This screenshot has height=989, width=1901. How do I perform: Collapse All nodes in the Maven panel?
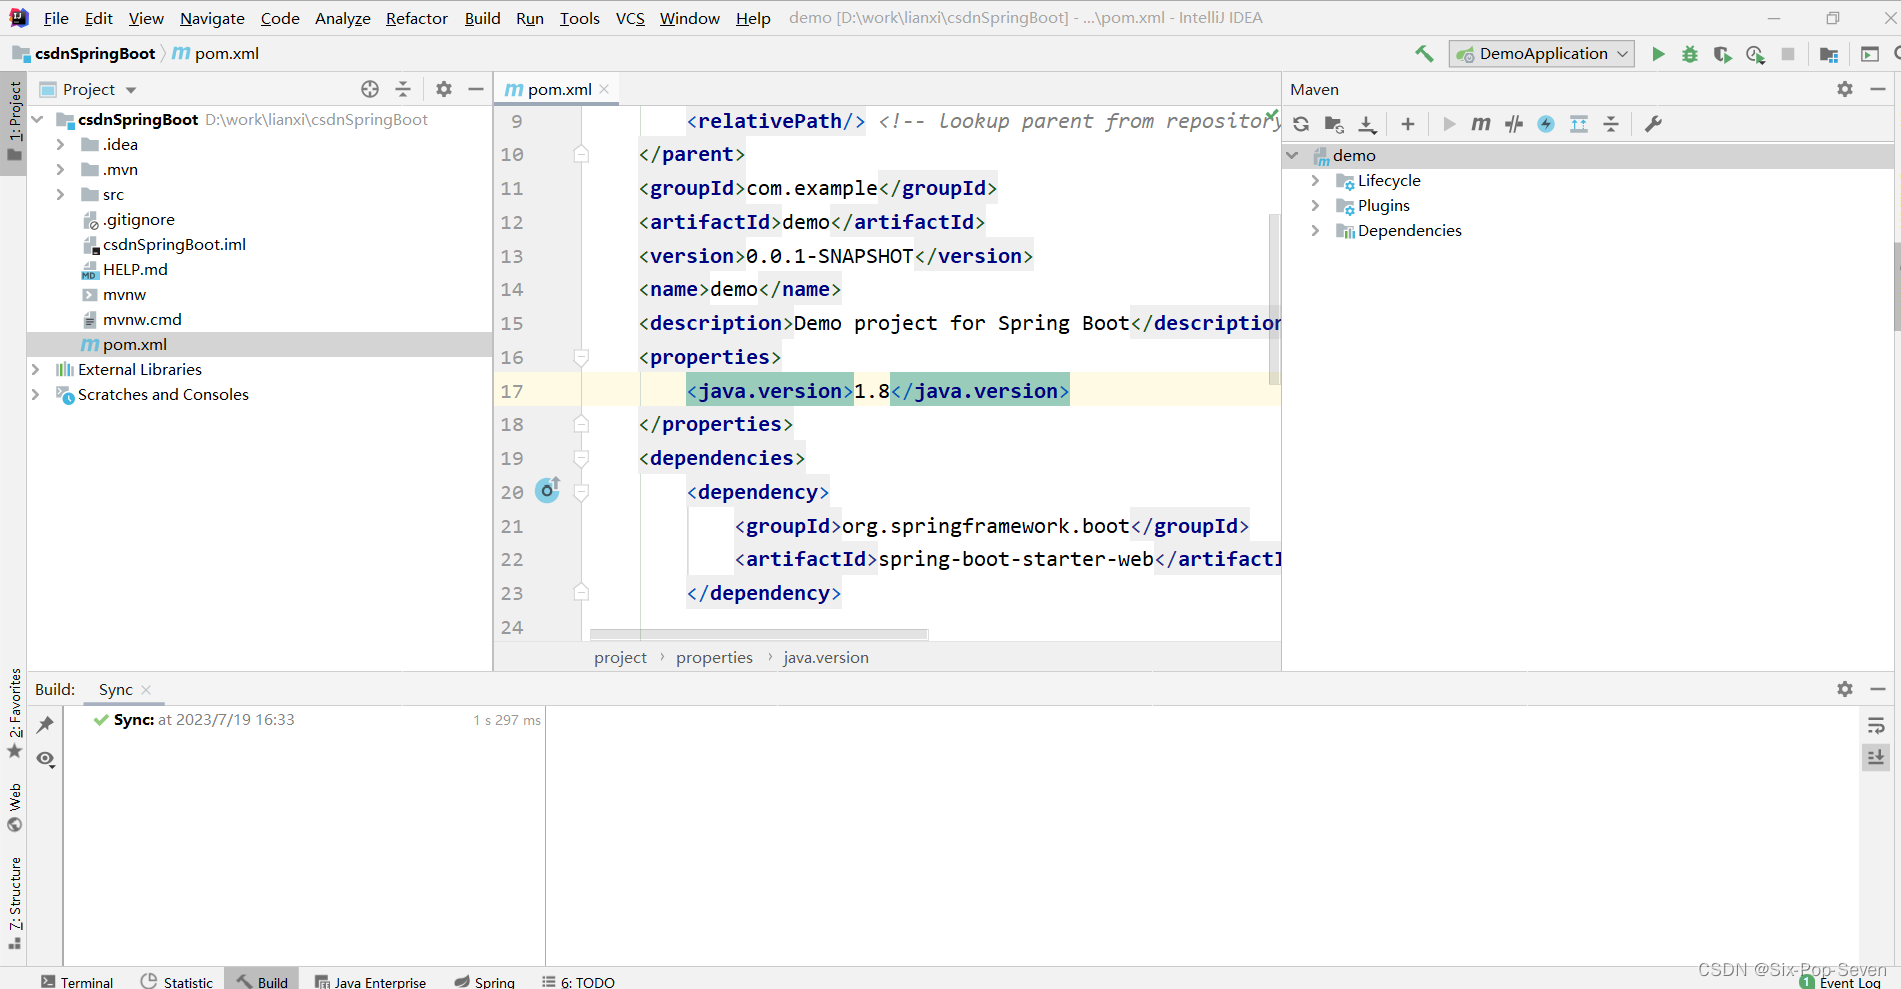1611,124
